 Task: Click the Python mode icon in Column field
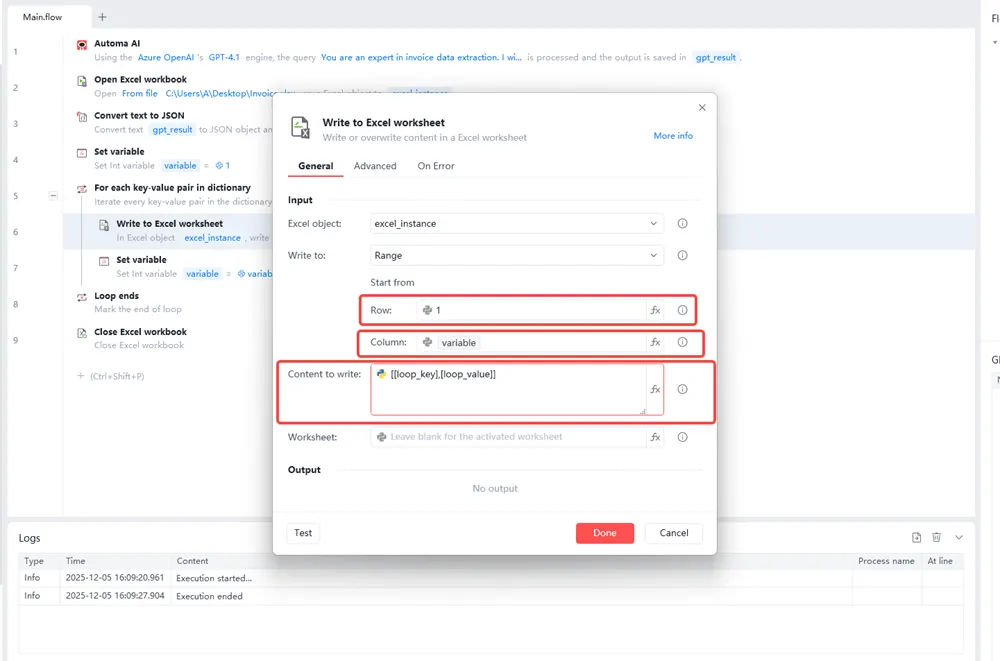click(x=427, y=342)
